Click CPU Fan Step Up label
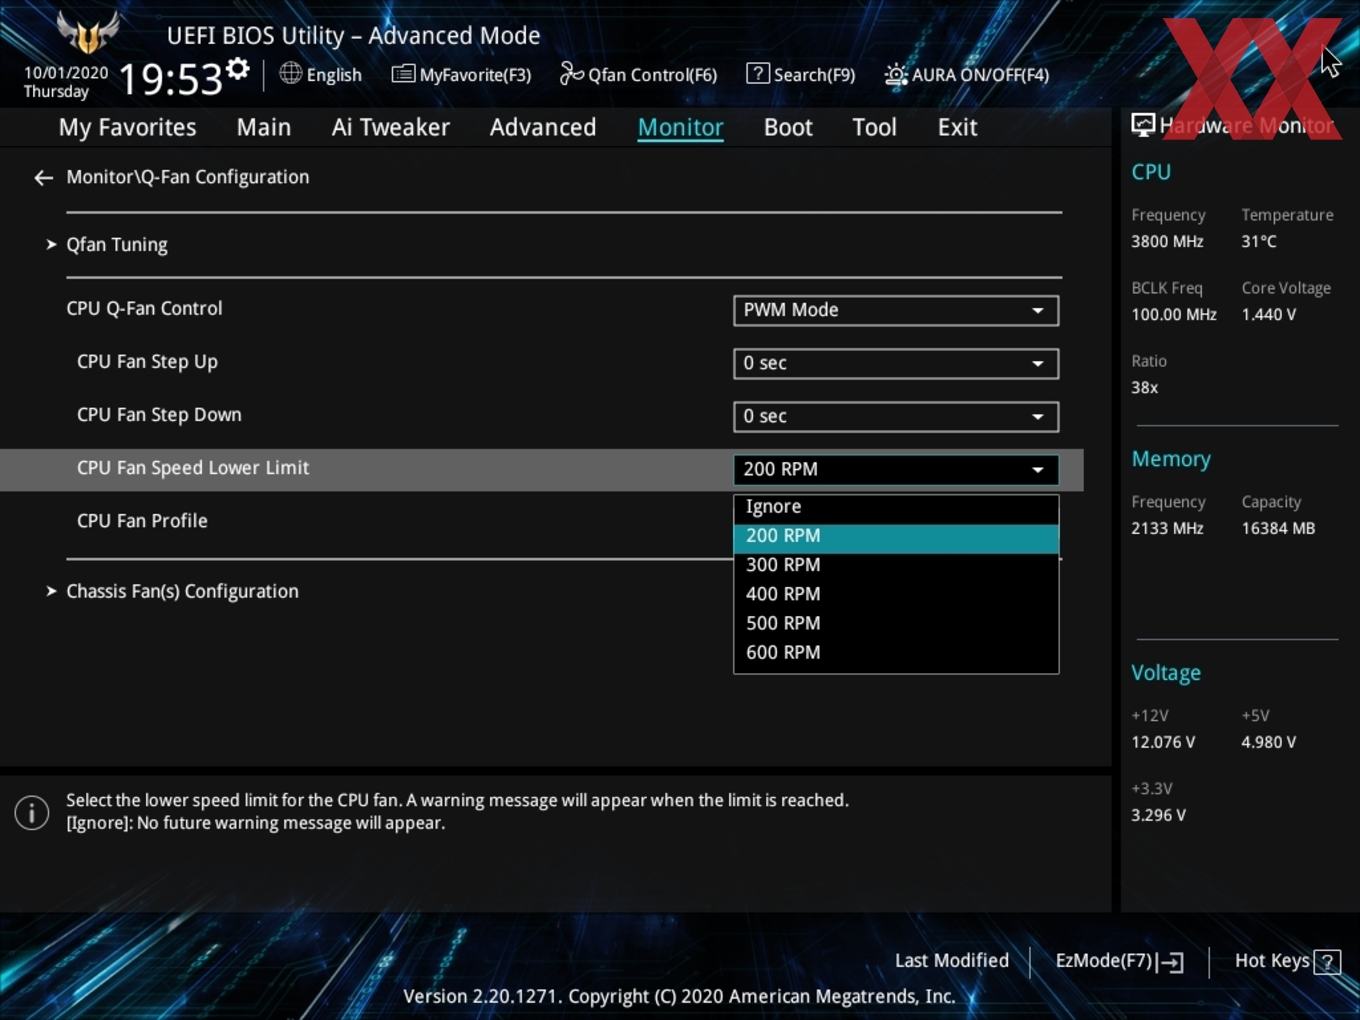The image size is (1360, 1020). tap(147, 362)
